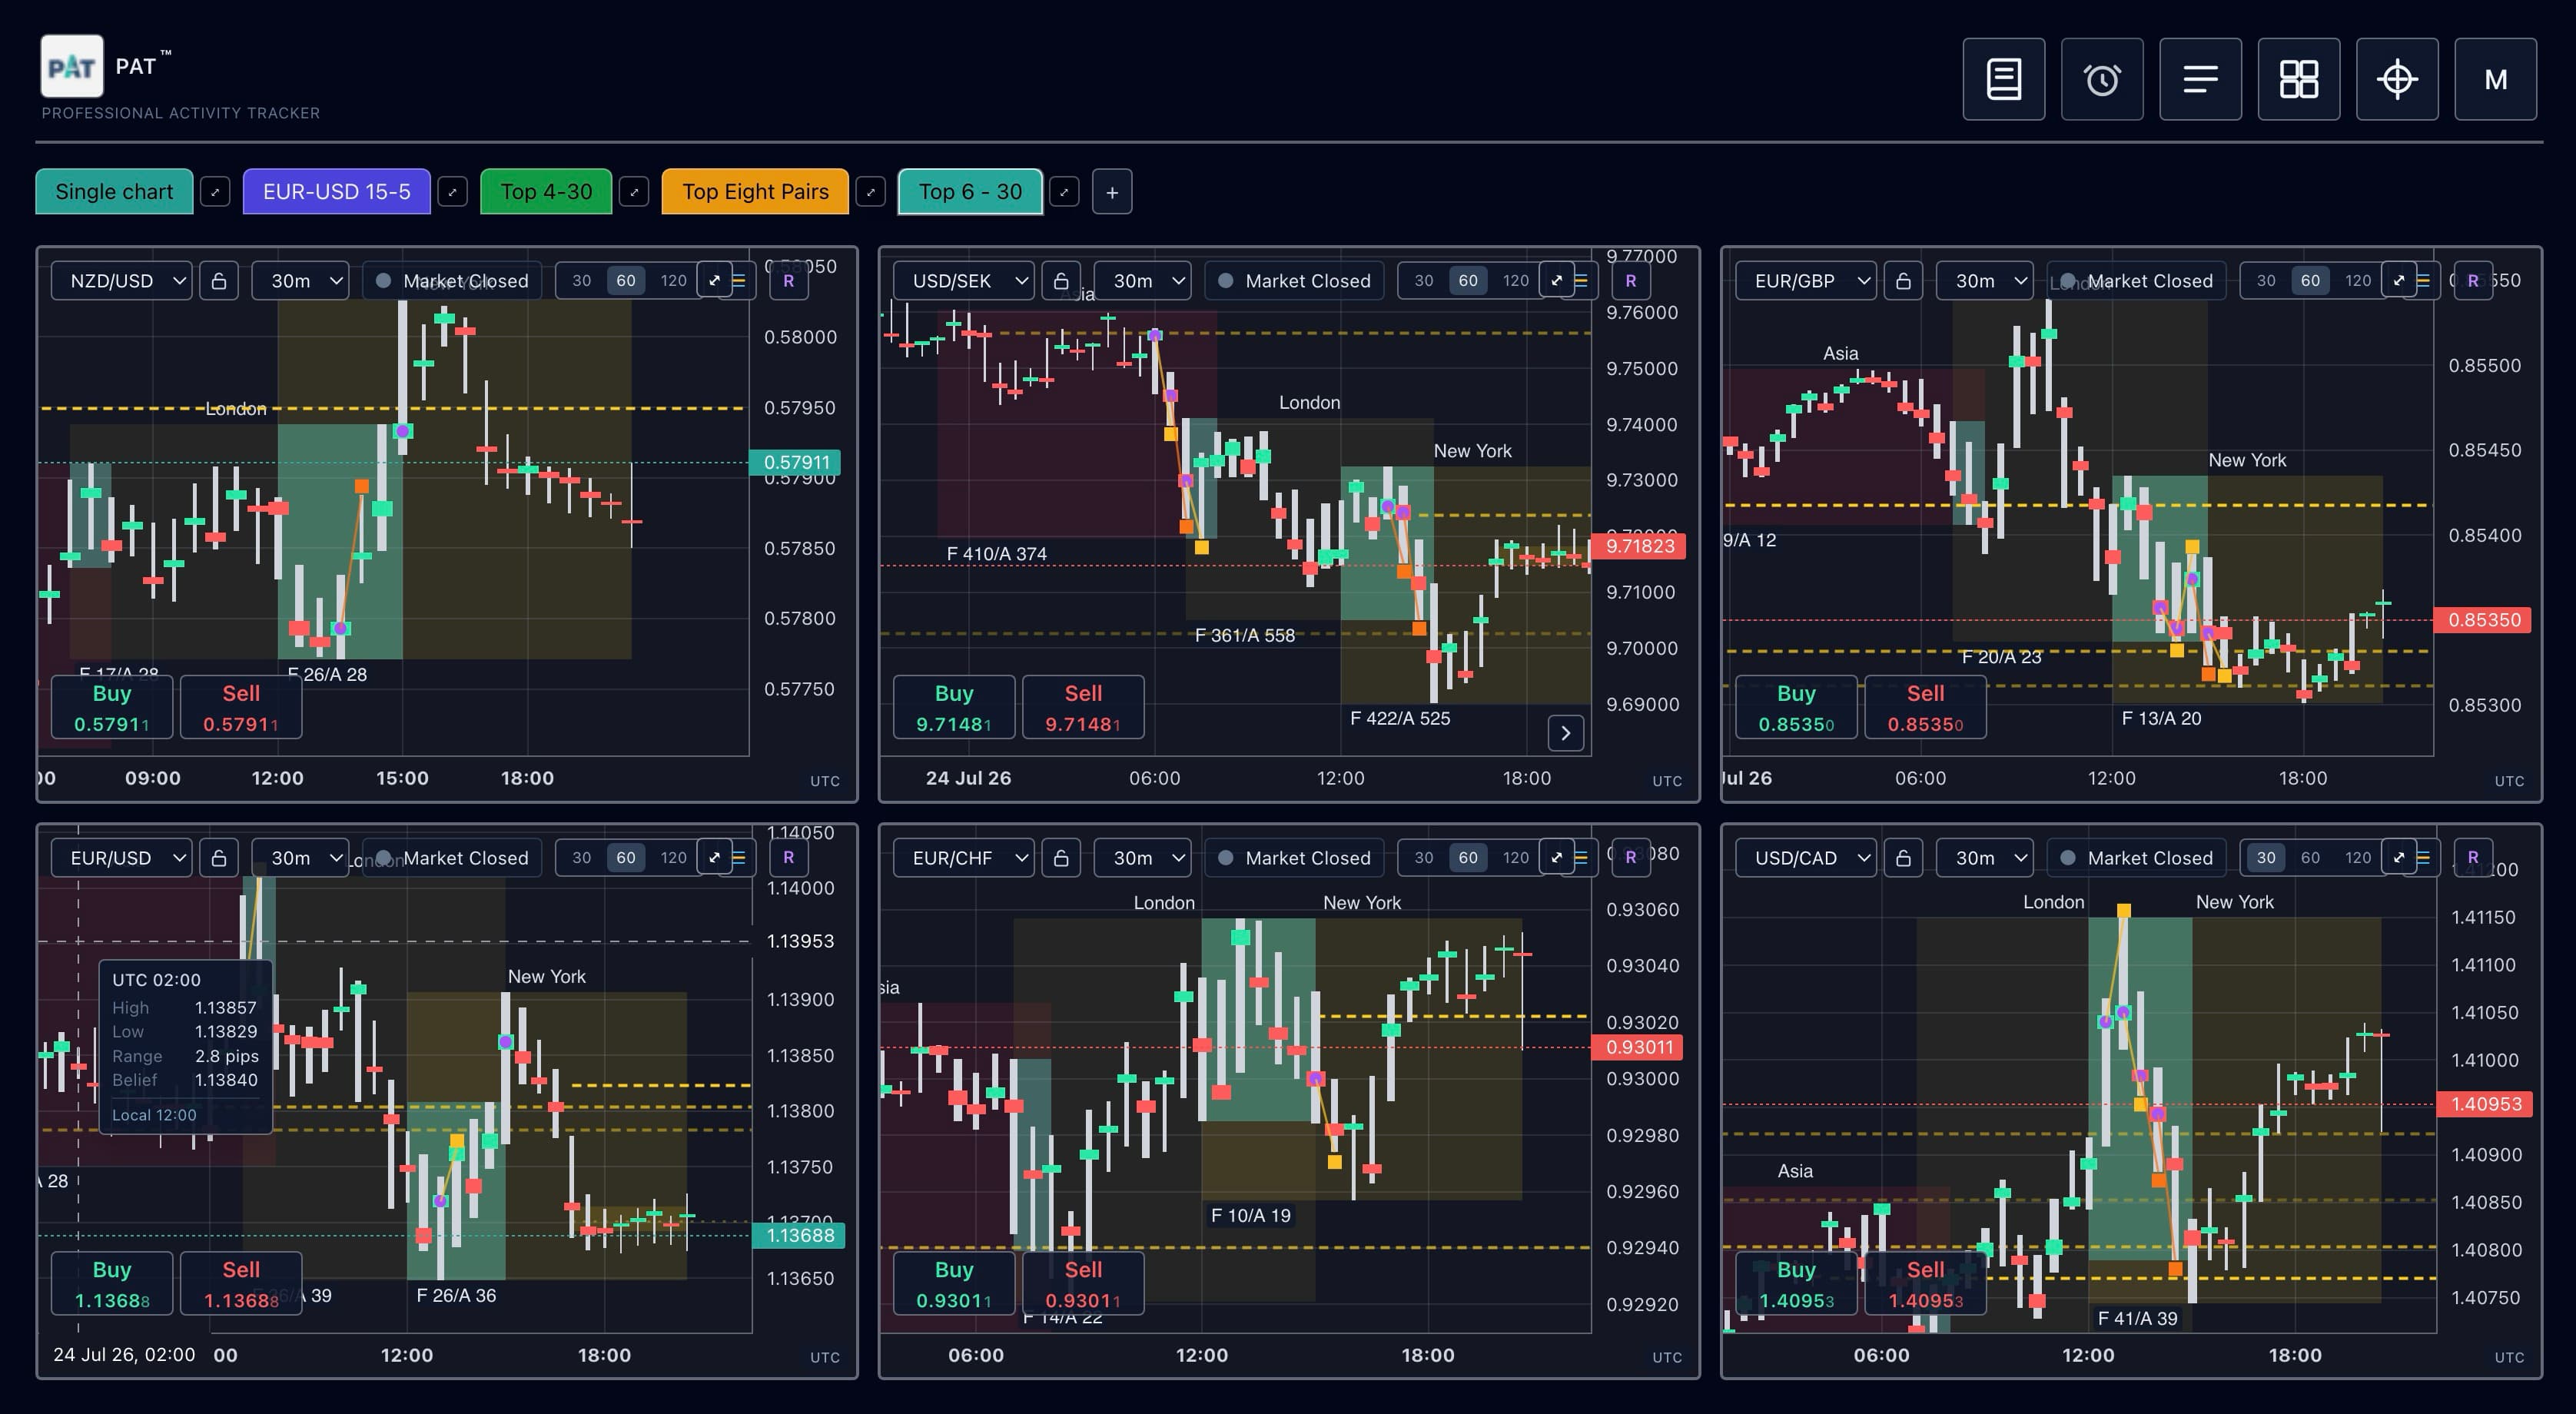This screenshot has width=2576, height=1414.
Task: Click the right chevron on USD/SEK chart
Action: pyautogui.click(x=1566, y=733)
